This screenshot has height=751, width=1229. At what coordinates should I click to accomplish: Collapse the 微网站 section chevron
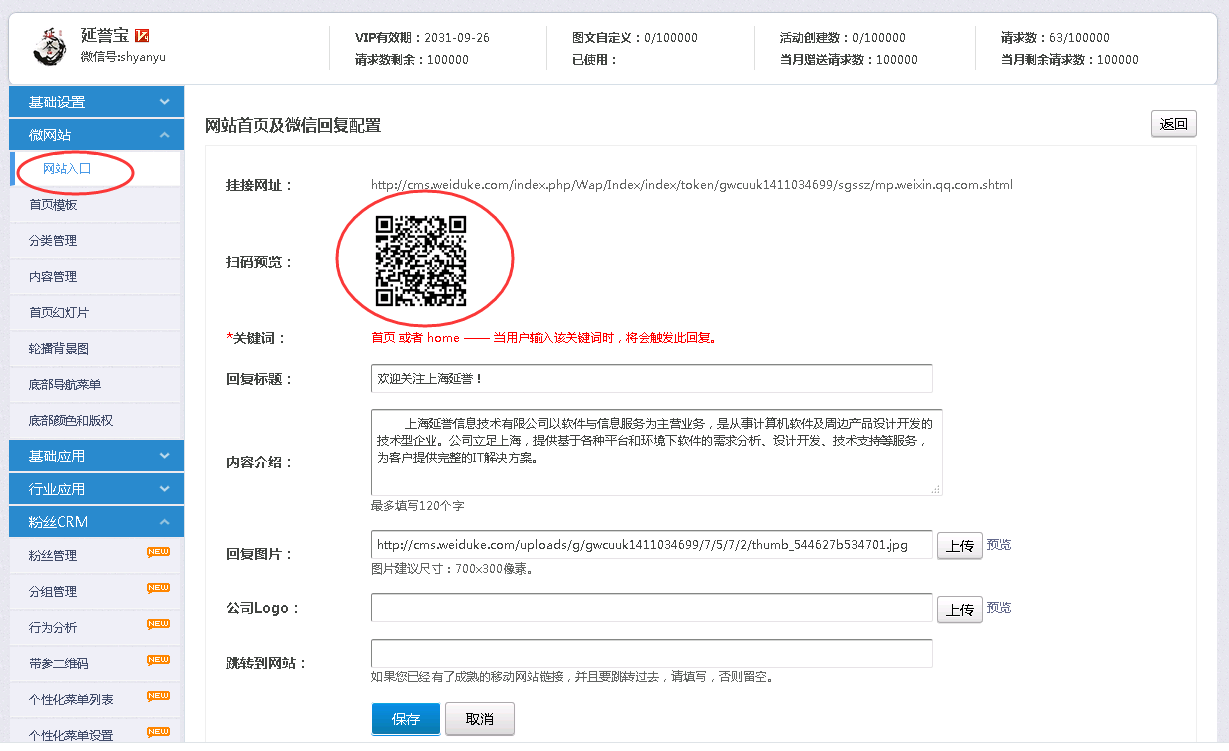click(165, 135)
